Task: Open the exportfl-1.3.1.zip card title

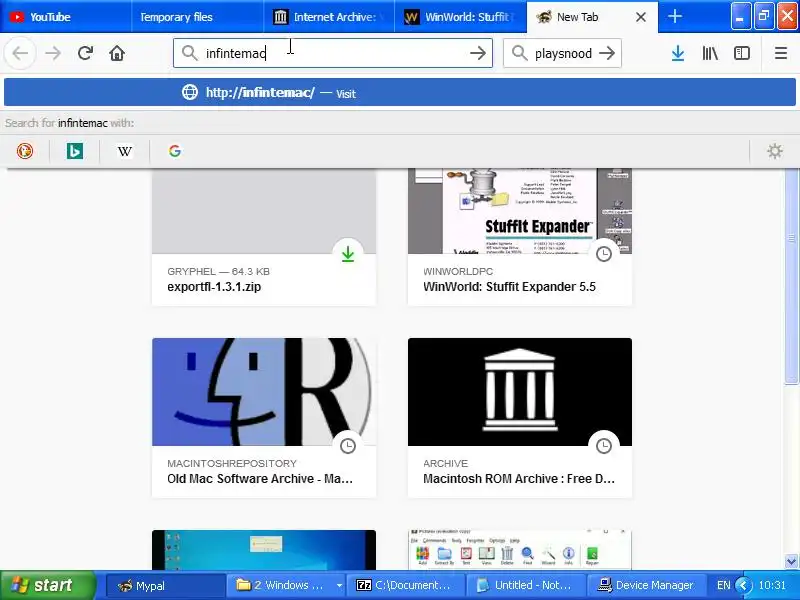Action: point(214,287)
